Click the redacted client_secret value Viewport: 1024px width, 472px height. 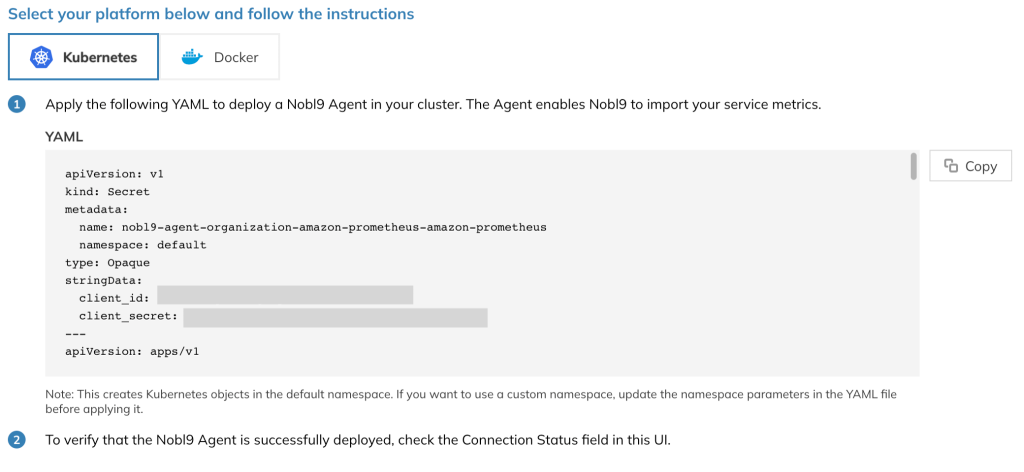[335, 318]
